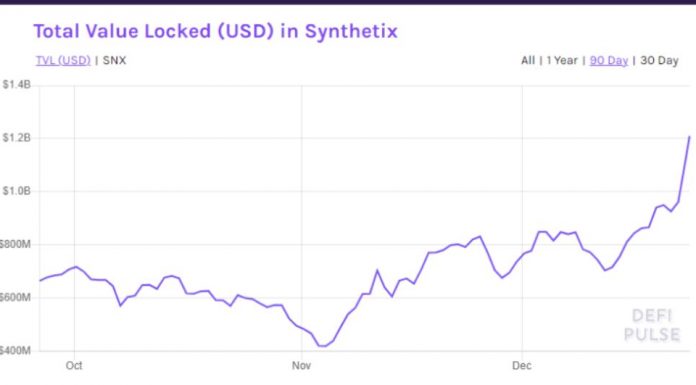Image resolution: width=696 pixels, height=385 pixels.
Task: Select the TVL (USD) metric link
Action: pyautogui.click(x=63, y=60)
